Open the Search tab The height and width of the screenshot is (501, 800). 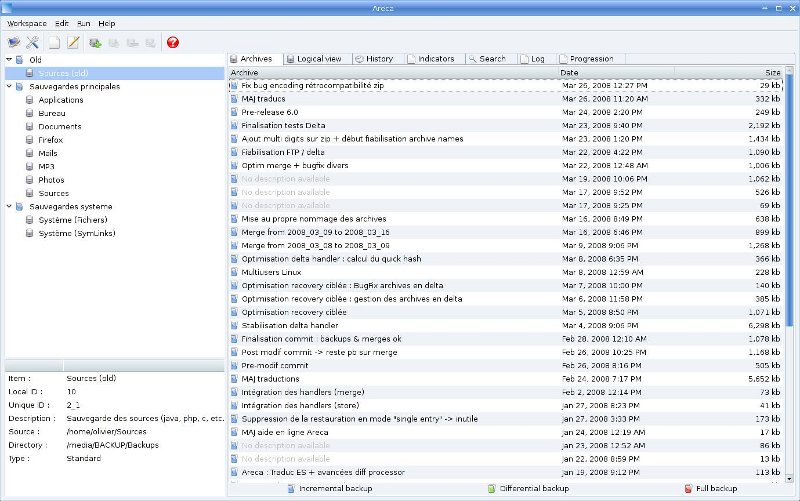click(488, 59)
